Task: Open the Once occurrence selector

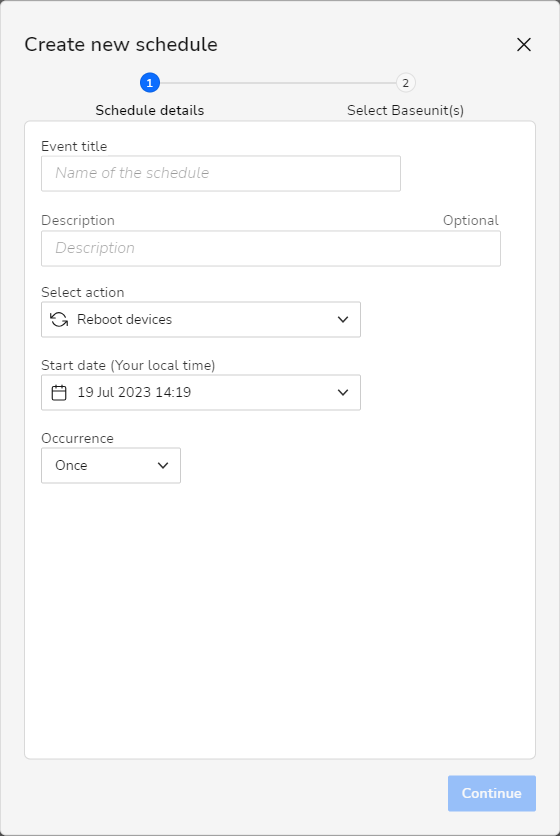Action: (x=111, y=465)
